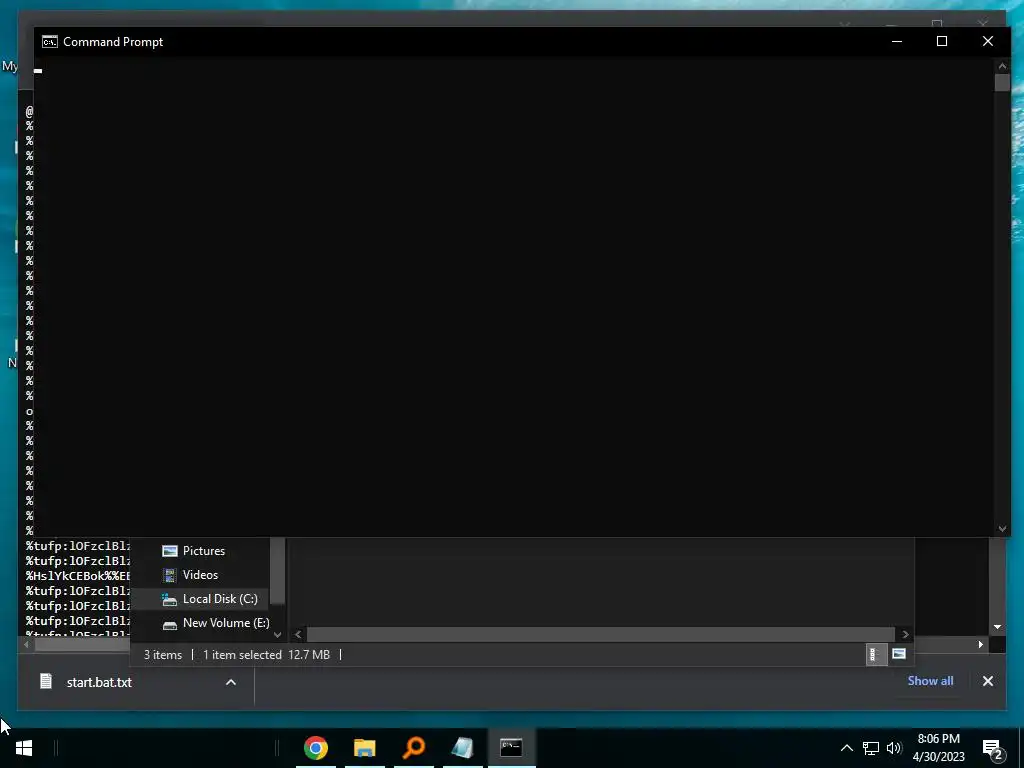Click the start.bat.txt file icon in downloads bar

click(x=46, y=682)
